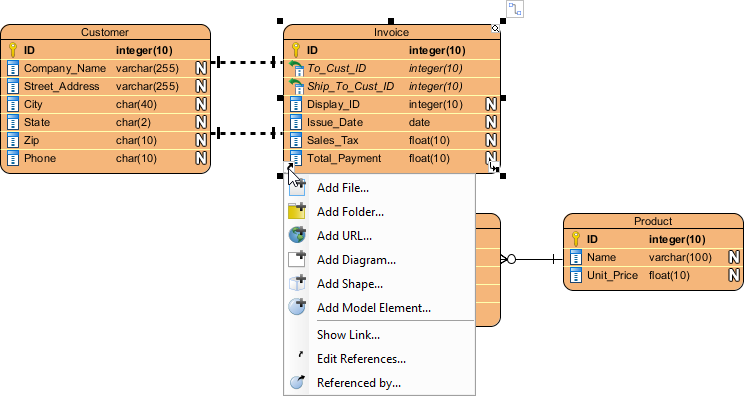Viewport: 744px width, 396px height.
Task: Select Show Link... menu entry
Action: point(380,335)
